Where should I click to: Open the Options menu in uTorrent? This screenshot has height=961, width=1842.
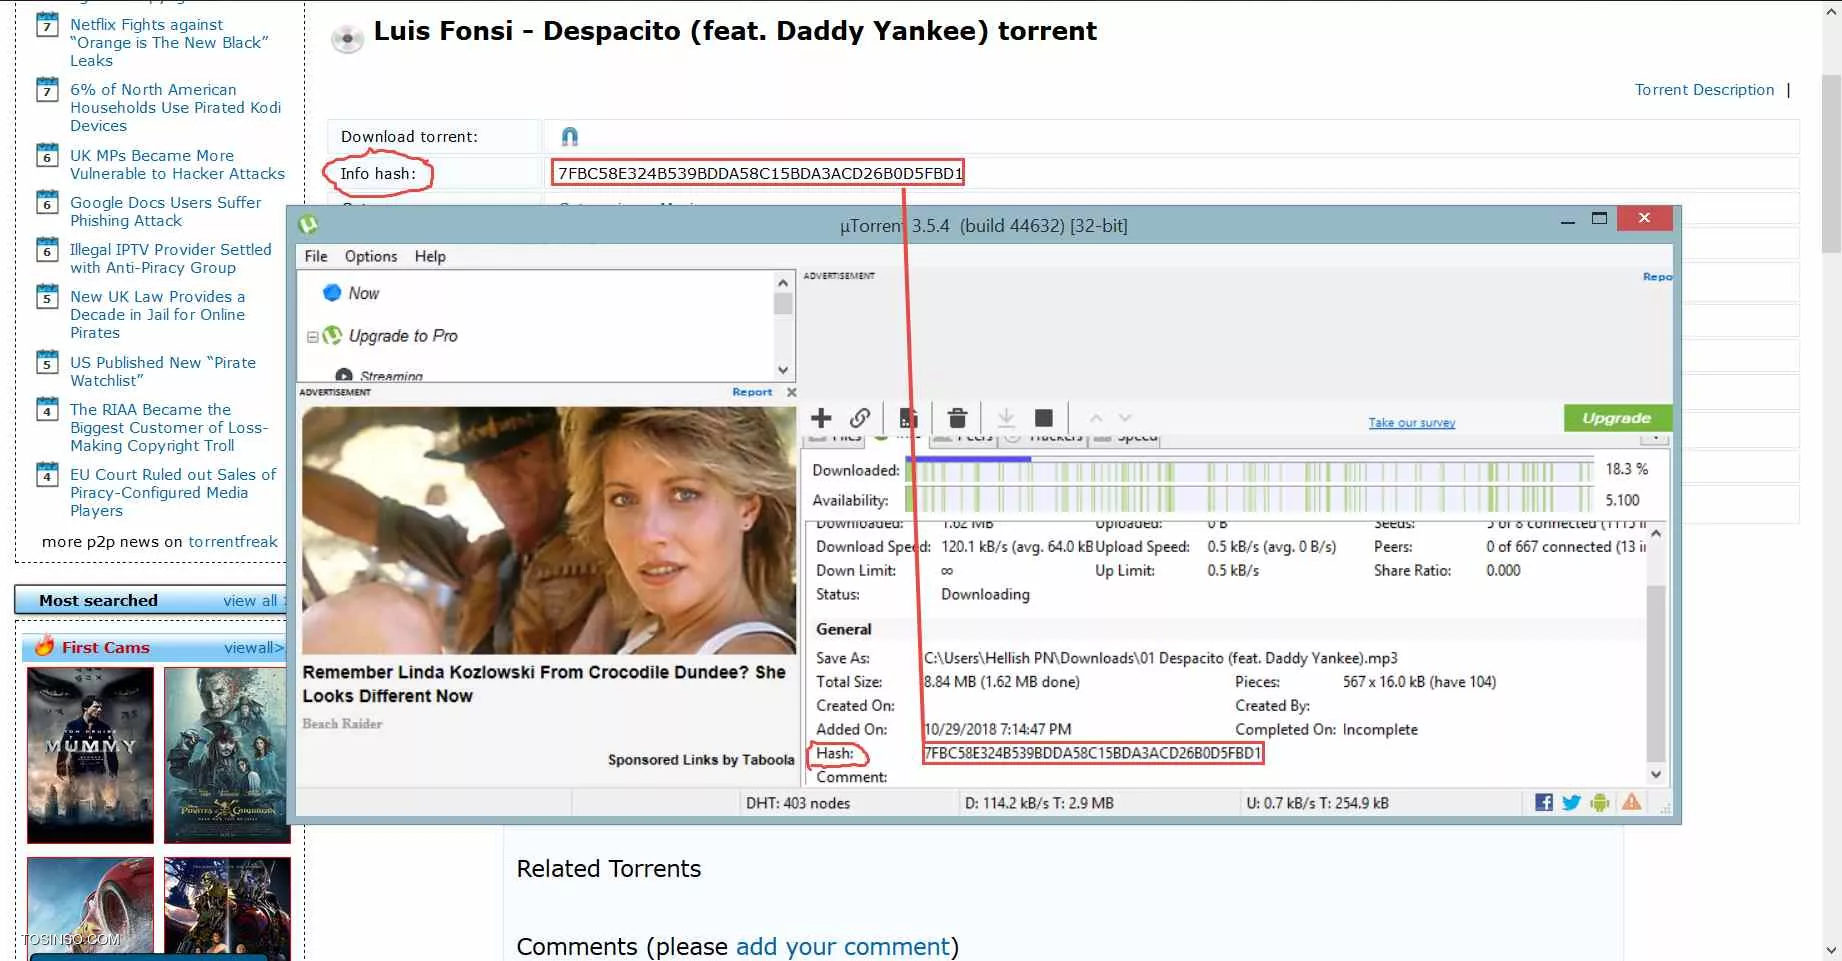click(x=371, y=256)
